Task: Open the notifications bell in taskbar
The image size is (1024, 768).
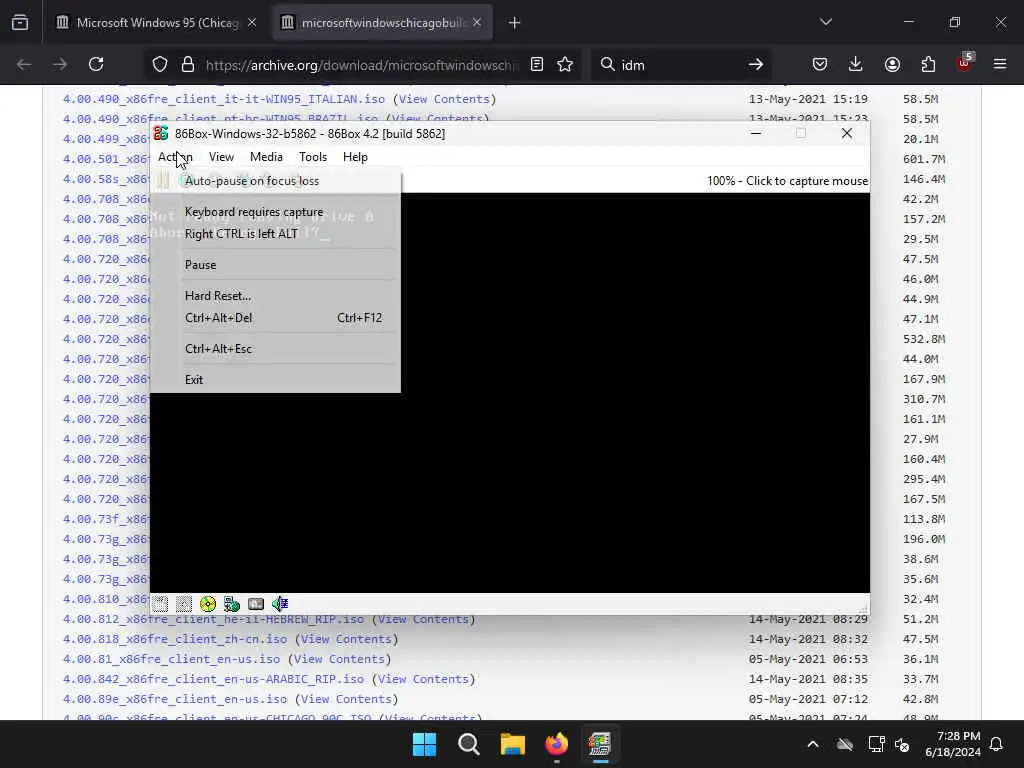Action: 997,744
